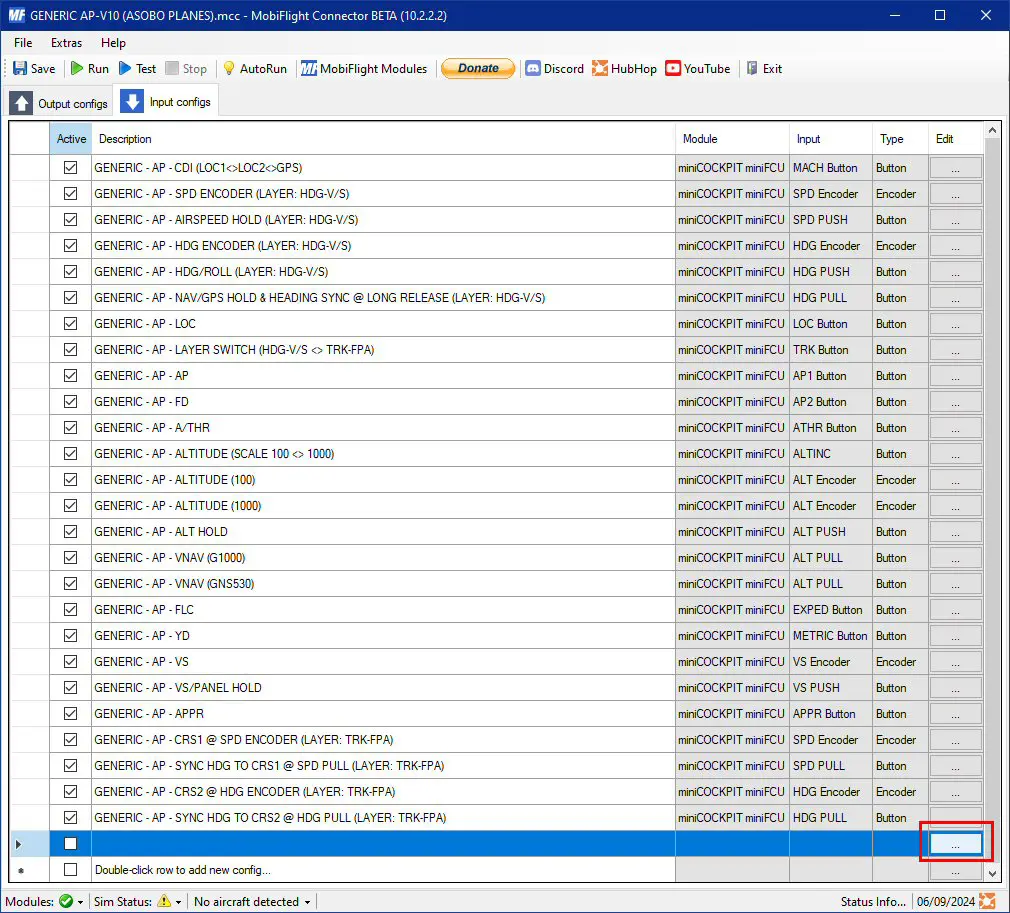Open the edit button for GENERIC - AP - AP

click(x=955, y=376)
